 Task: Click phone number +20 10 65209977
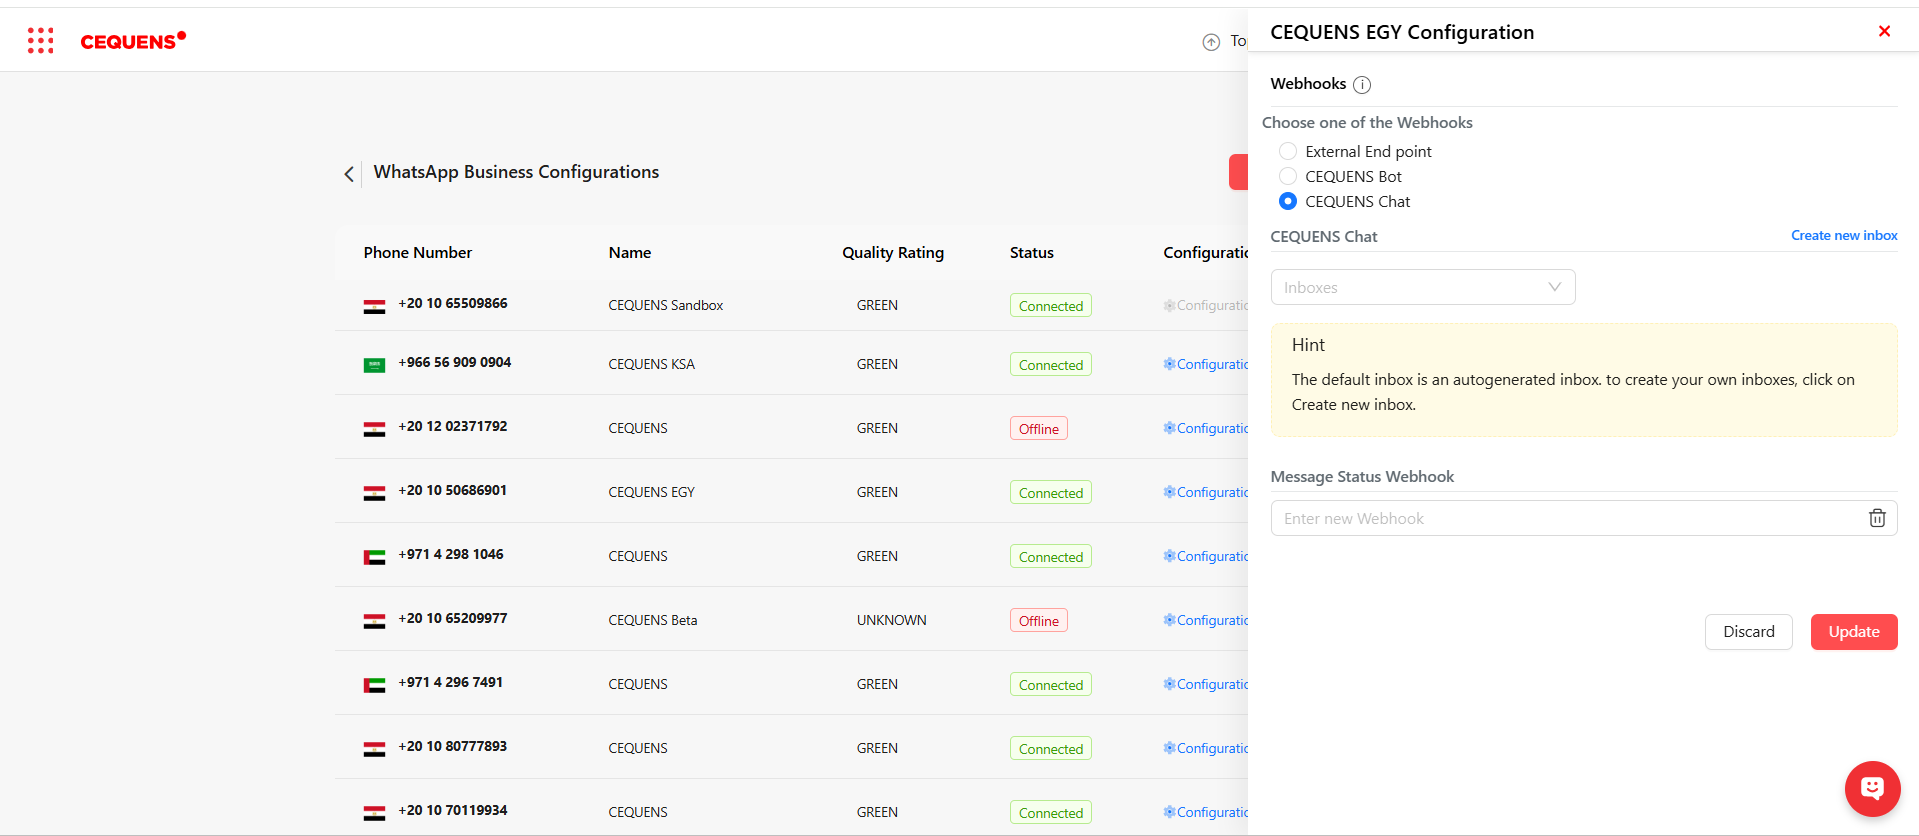click(x=453, y=619)
